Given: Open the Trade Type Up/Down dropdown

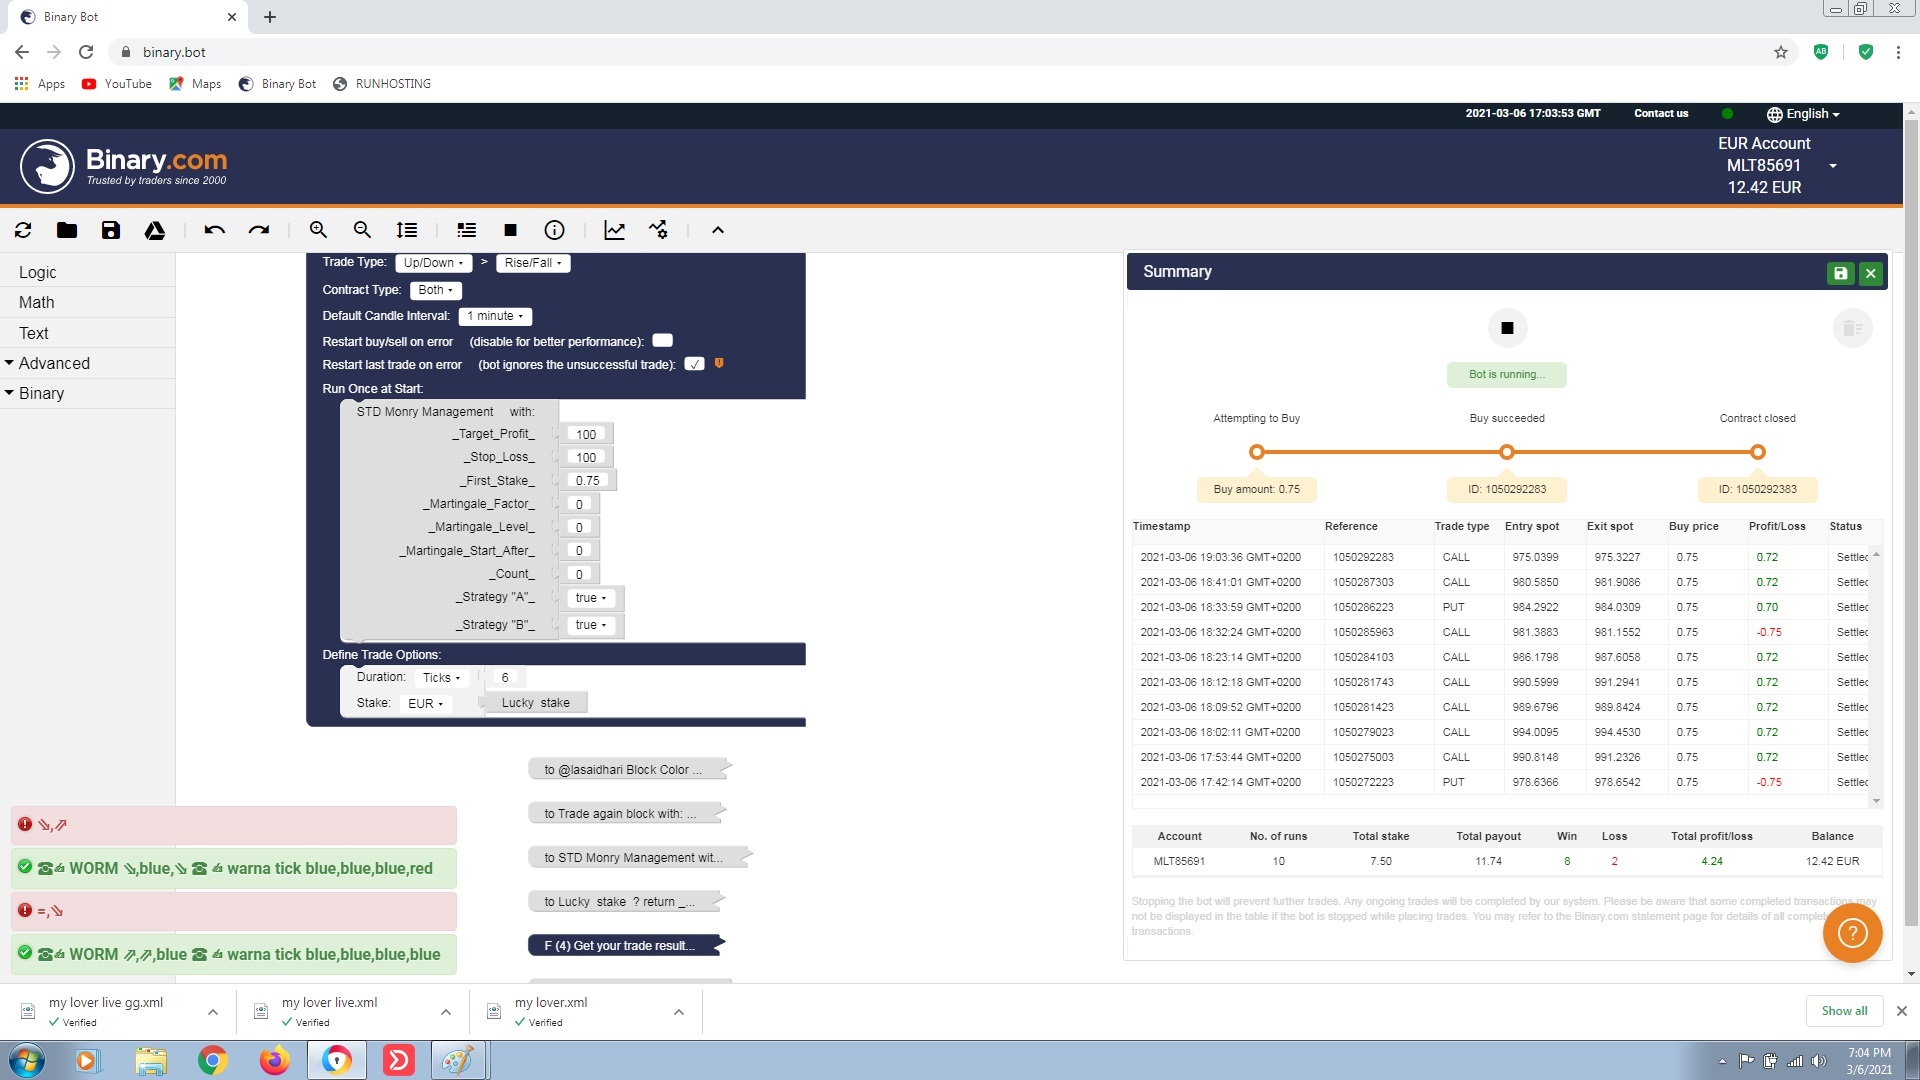Looking at the screenshot, I should pyautogui.click(x=434, y=262).
